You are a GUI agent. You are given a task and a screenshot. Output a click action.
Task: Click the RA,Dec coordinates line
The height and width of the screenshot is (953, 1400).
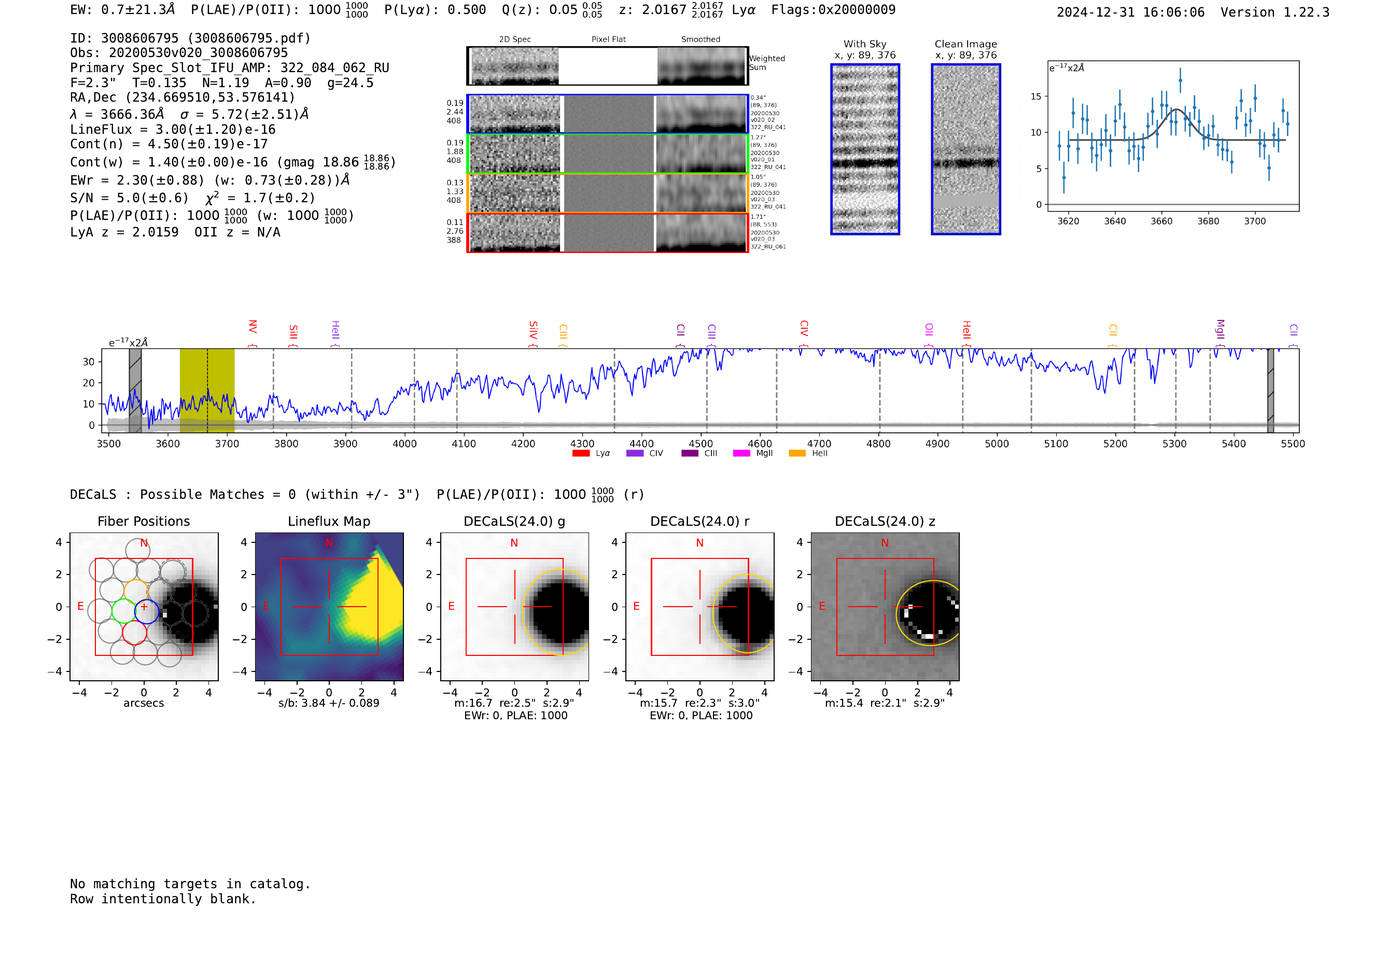[x=183, y=98]
